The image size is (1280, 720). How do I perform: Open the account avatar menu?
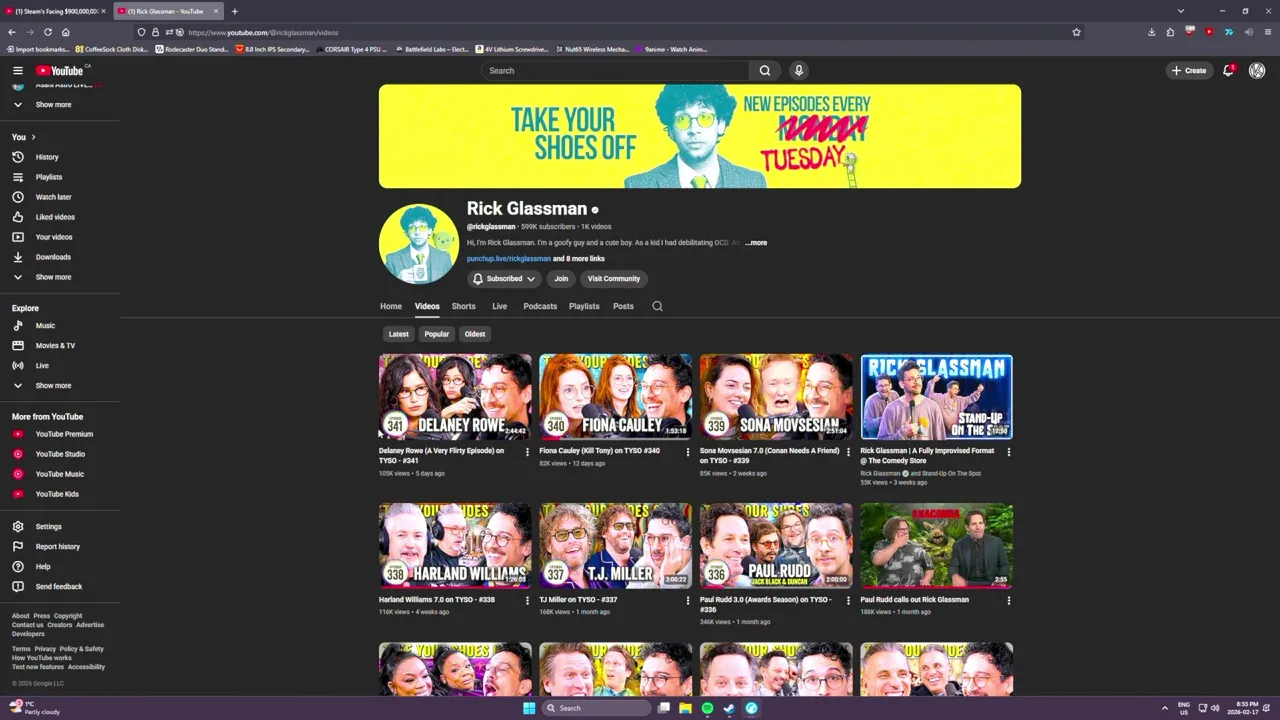click(x=1257, y=70)
